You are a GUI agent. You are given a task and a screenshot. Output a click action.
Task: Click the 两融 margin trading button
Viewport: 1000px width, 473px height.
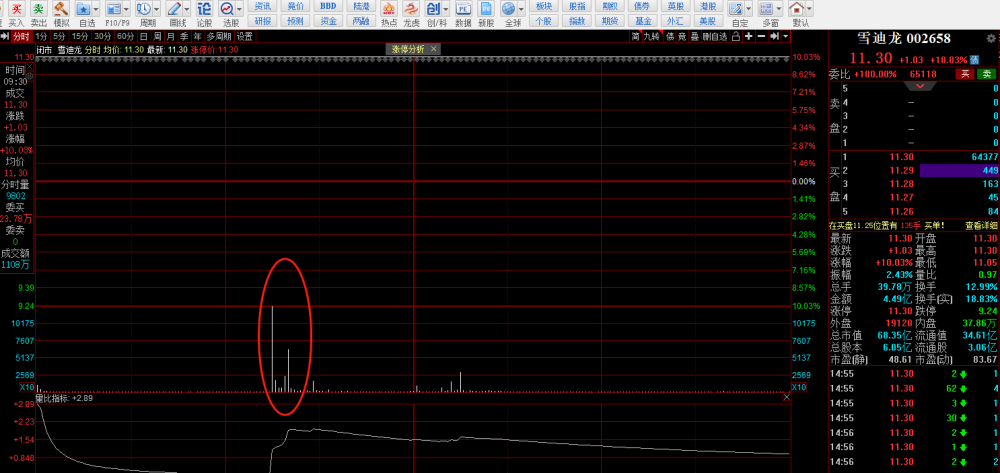pos(361,21)
